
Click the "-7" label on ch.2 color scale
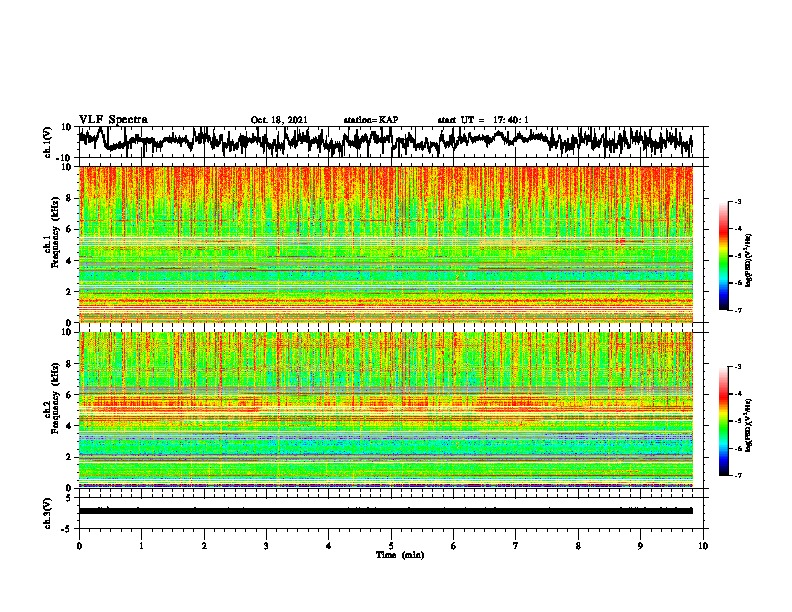point(738,475)
